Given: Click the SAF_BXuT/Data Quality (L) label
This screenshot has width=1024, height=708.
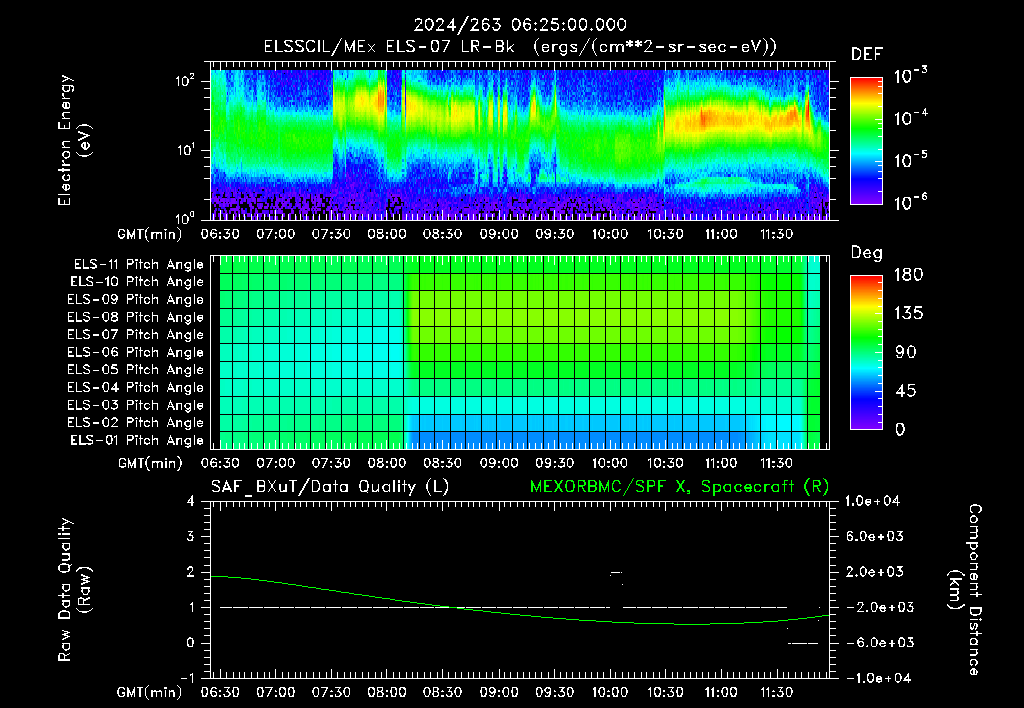Looking at the screenshot, I should click(x=330, y=487).
